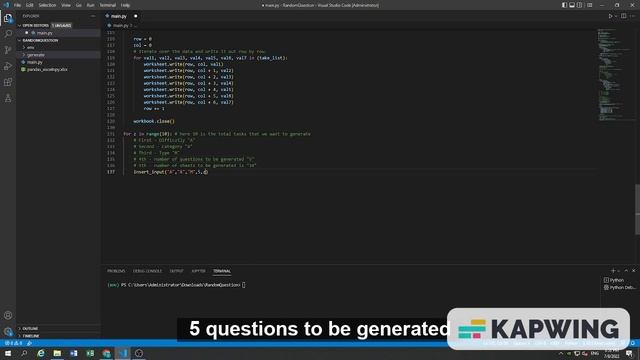Toggle the primary side bar visibility
This screenshot has width=640, height=360.
tap(564, 5)
